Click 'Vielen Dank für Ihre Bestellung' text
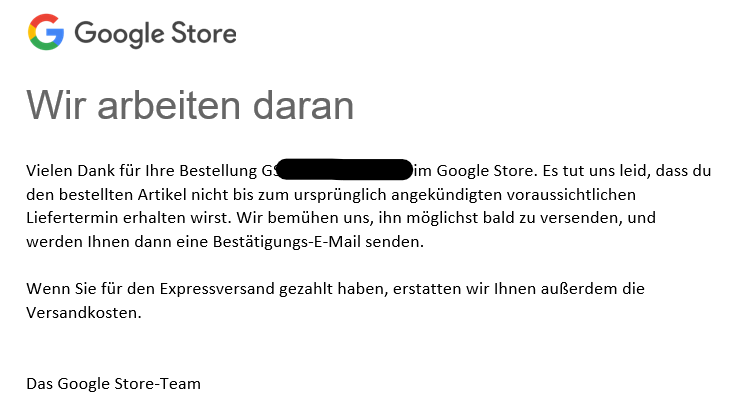Viewport: 737px width, 407px height. (141, 171)
